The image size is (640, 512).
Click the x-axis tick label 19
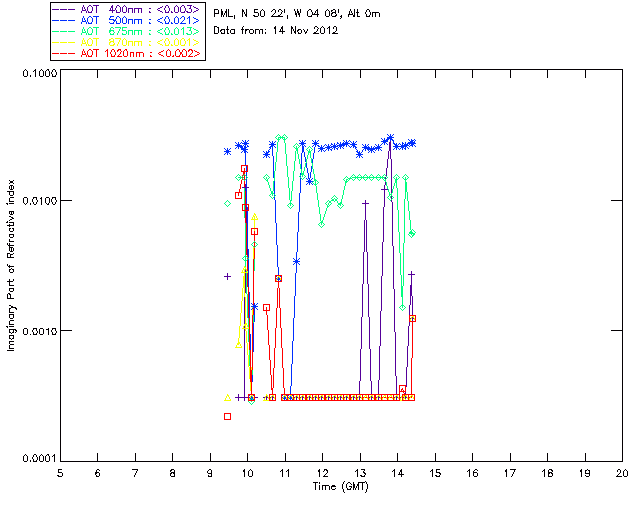point(585,473)
